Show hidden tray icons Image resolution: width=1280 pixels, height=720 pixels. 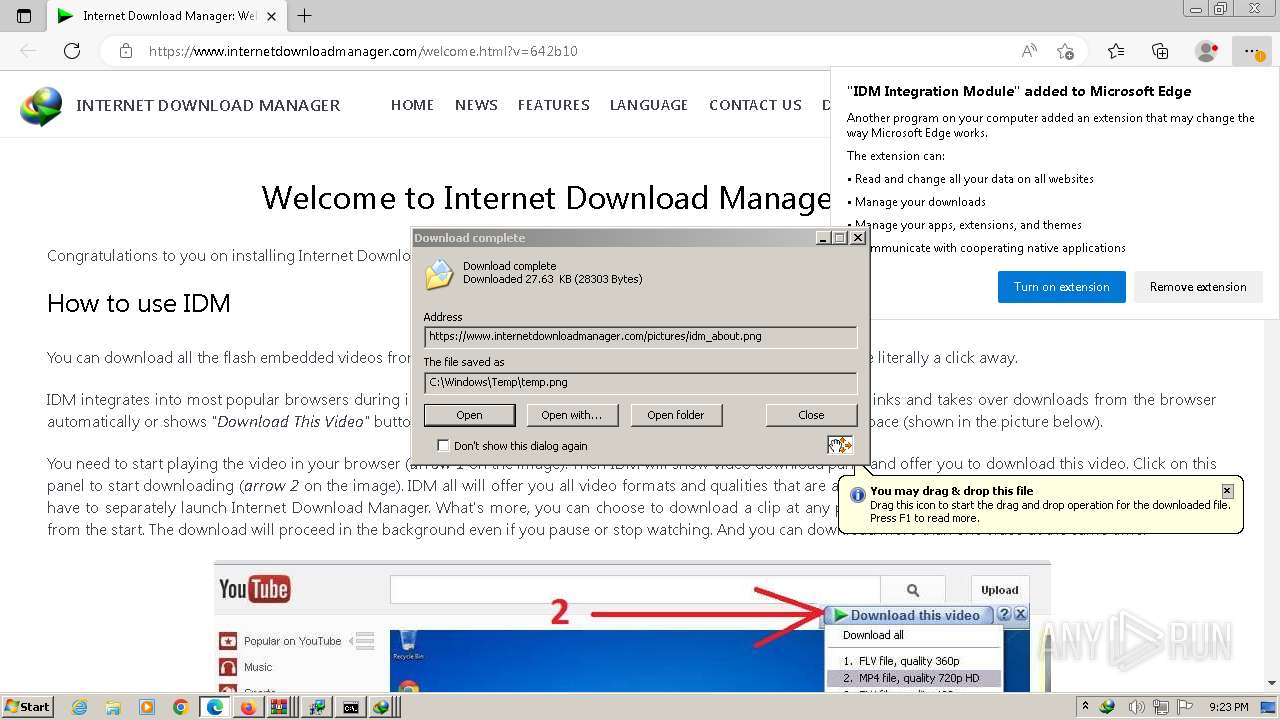(1085, 707)
